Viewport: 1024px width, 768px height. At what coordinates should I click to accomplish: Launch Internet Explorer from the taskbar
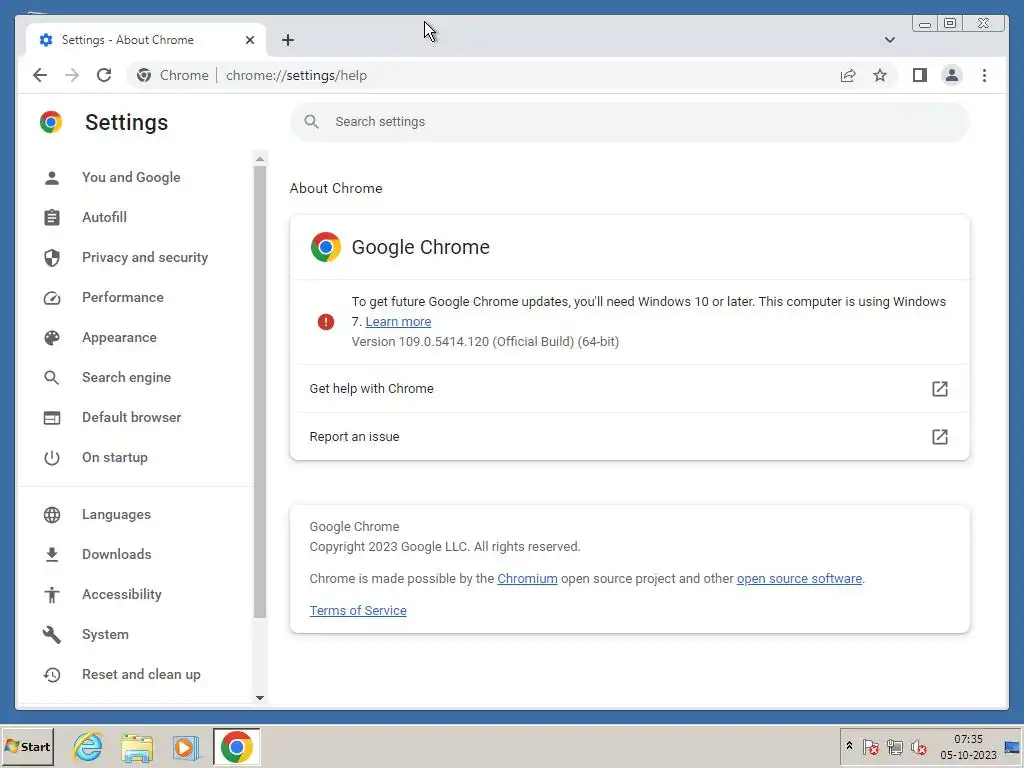point(88,746)
